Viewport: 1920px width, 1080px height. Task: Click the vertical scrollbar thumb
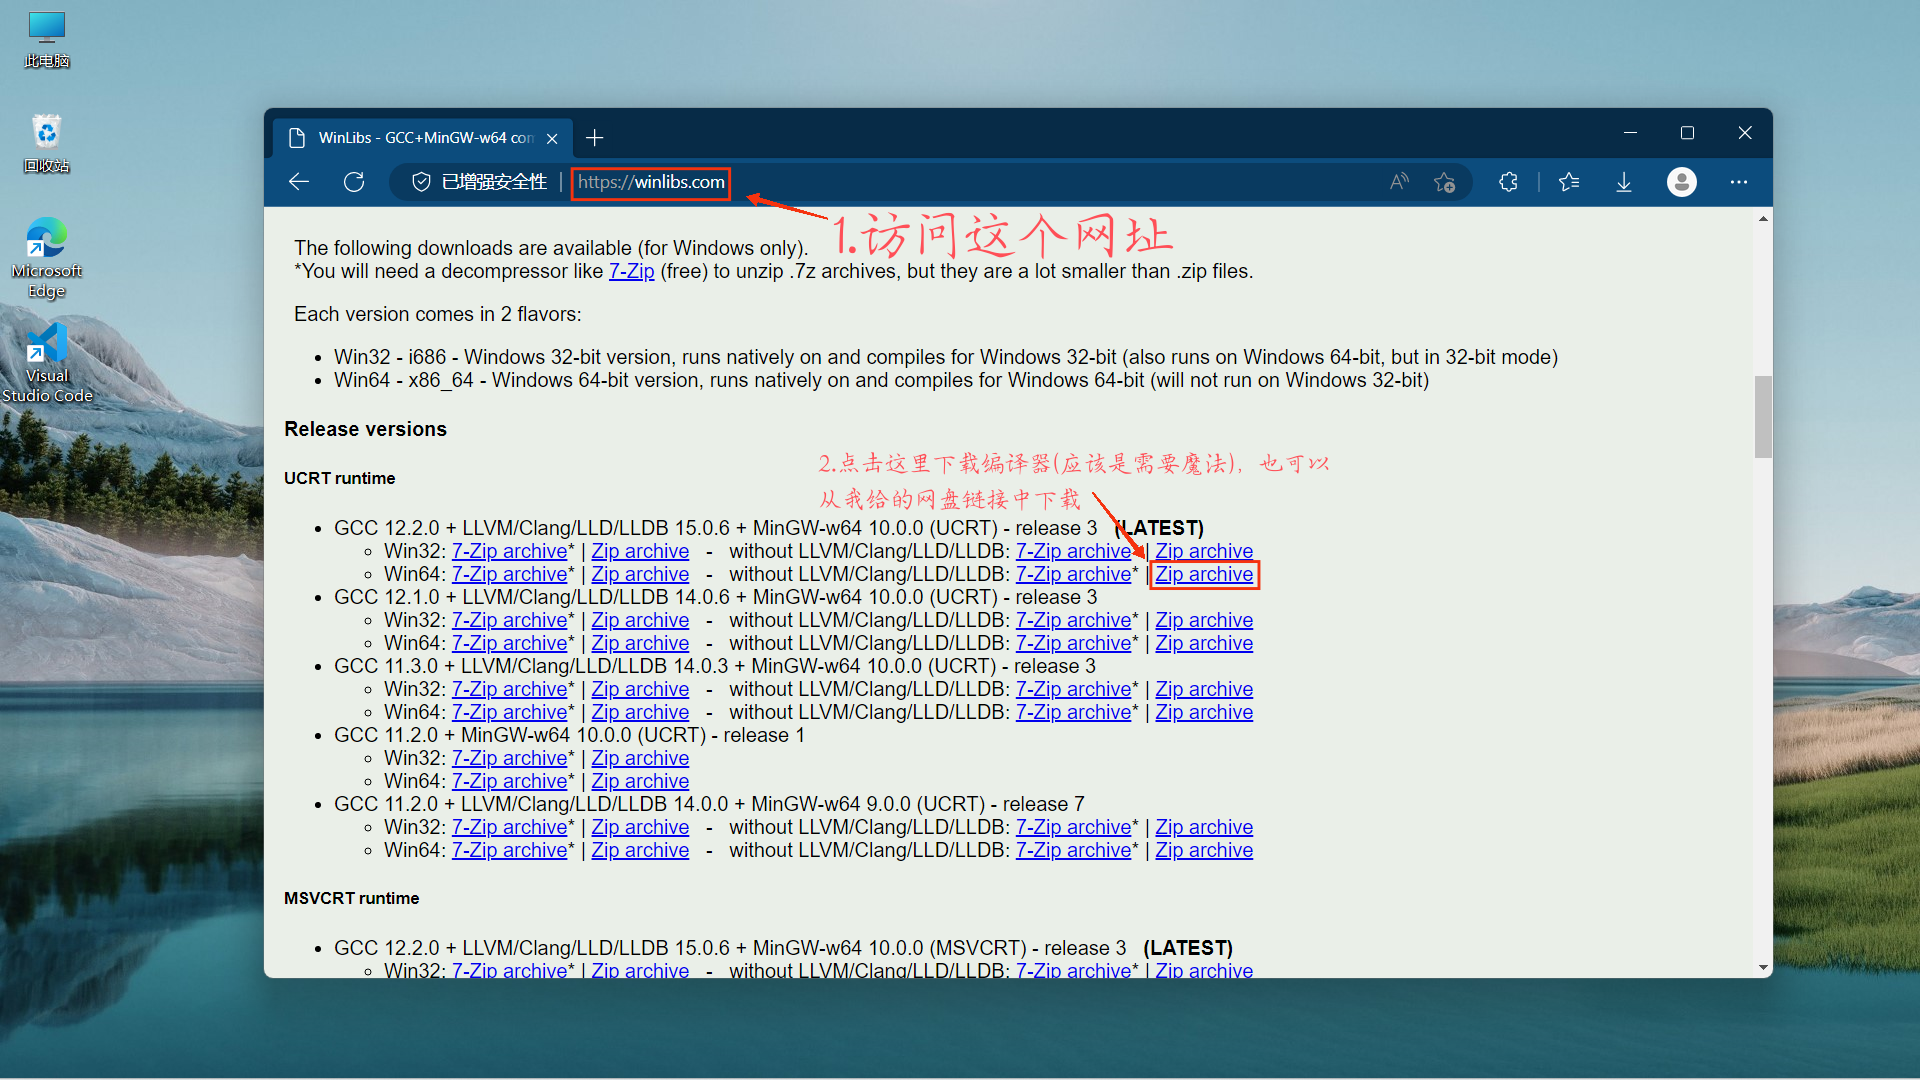(1763, 416)
